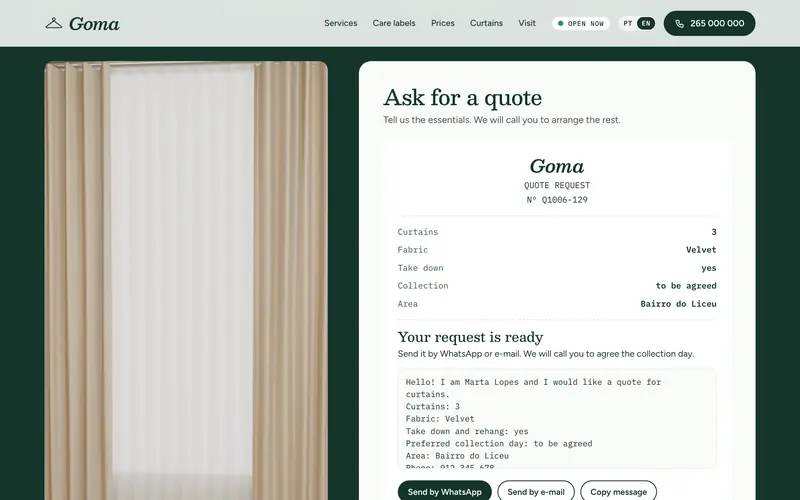
Task: Click the Goma brand name in header
Action: coord(94,23)
